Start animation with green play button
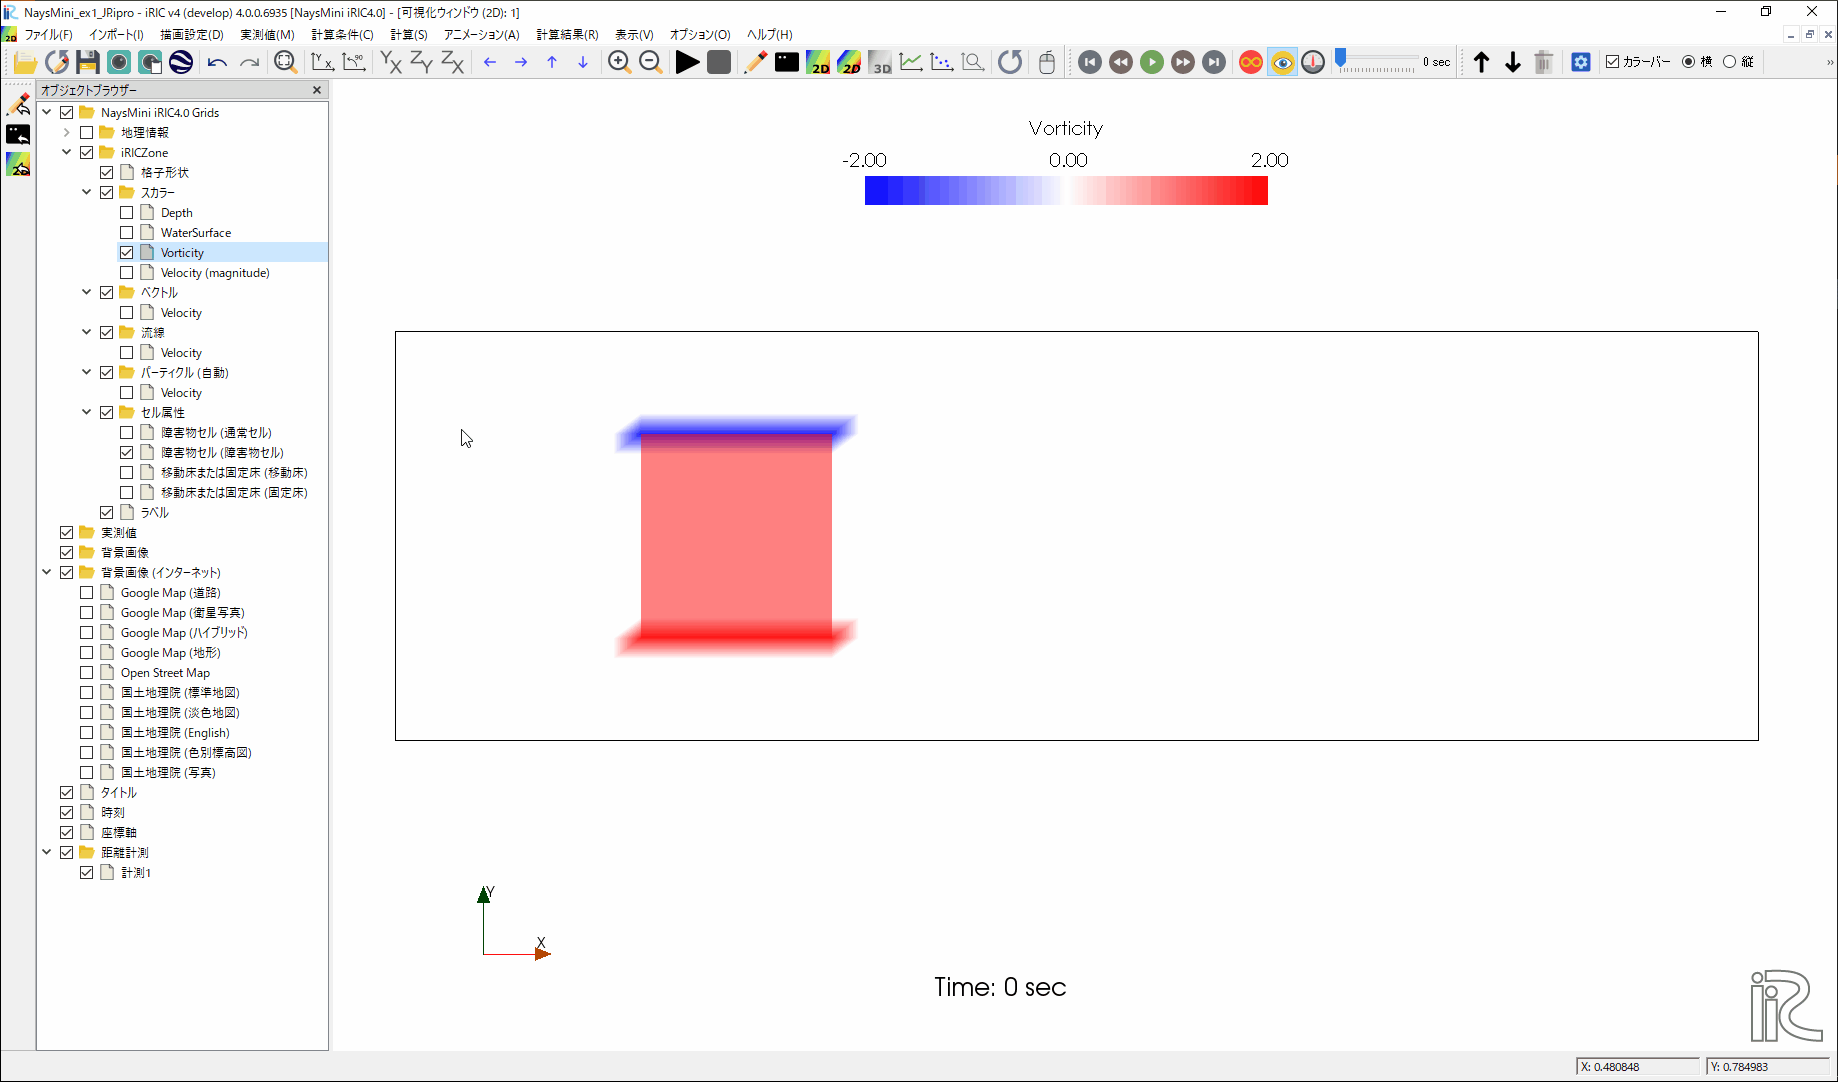1838x1082 pixels. [x=1152, y=62]
